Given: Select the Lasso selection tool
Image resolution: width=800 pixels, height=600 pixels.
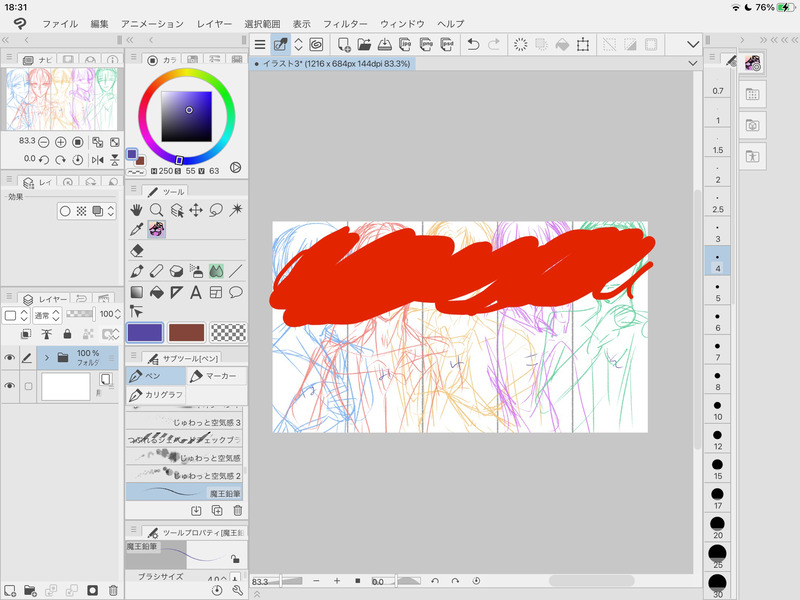Looking at the screenshot, I should [x=216, y=210].
